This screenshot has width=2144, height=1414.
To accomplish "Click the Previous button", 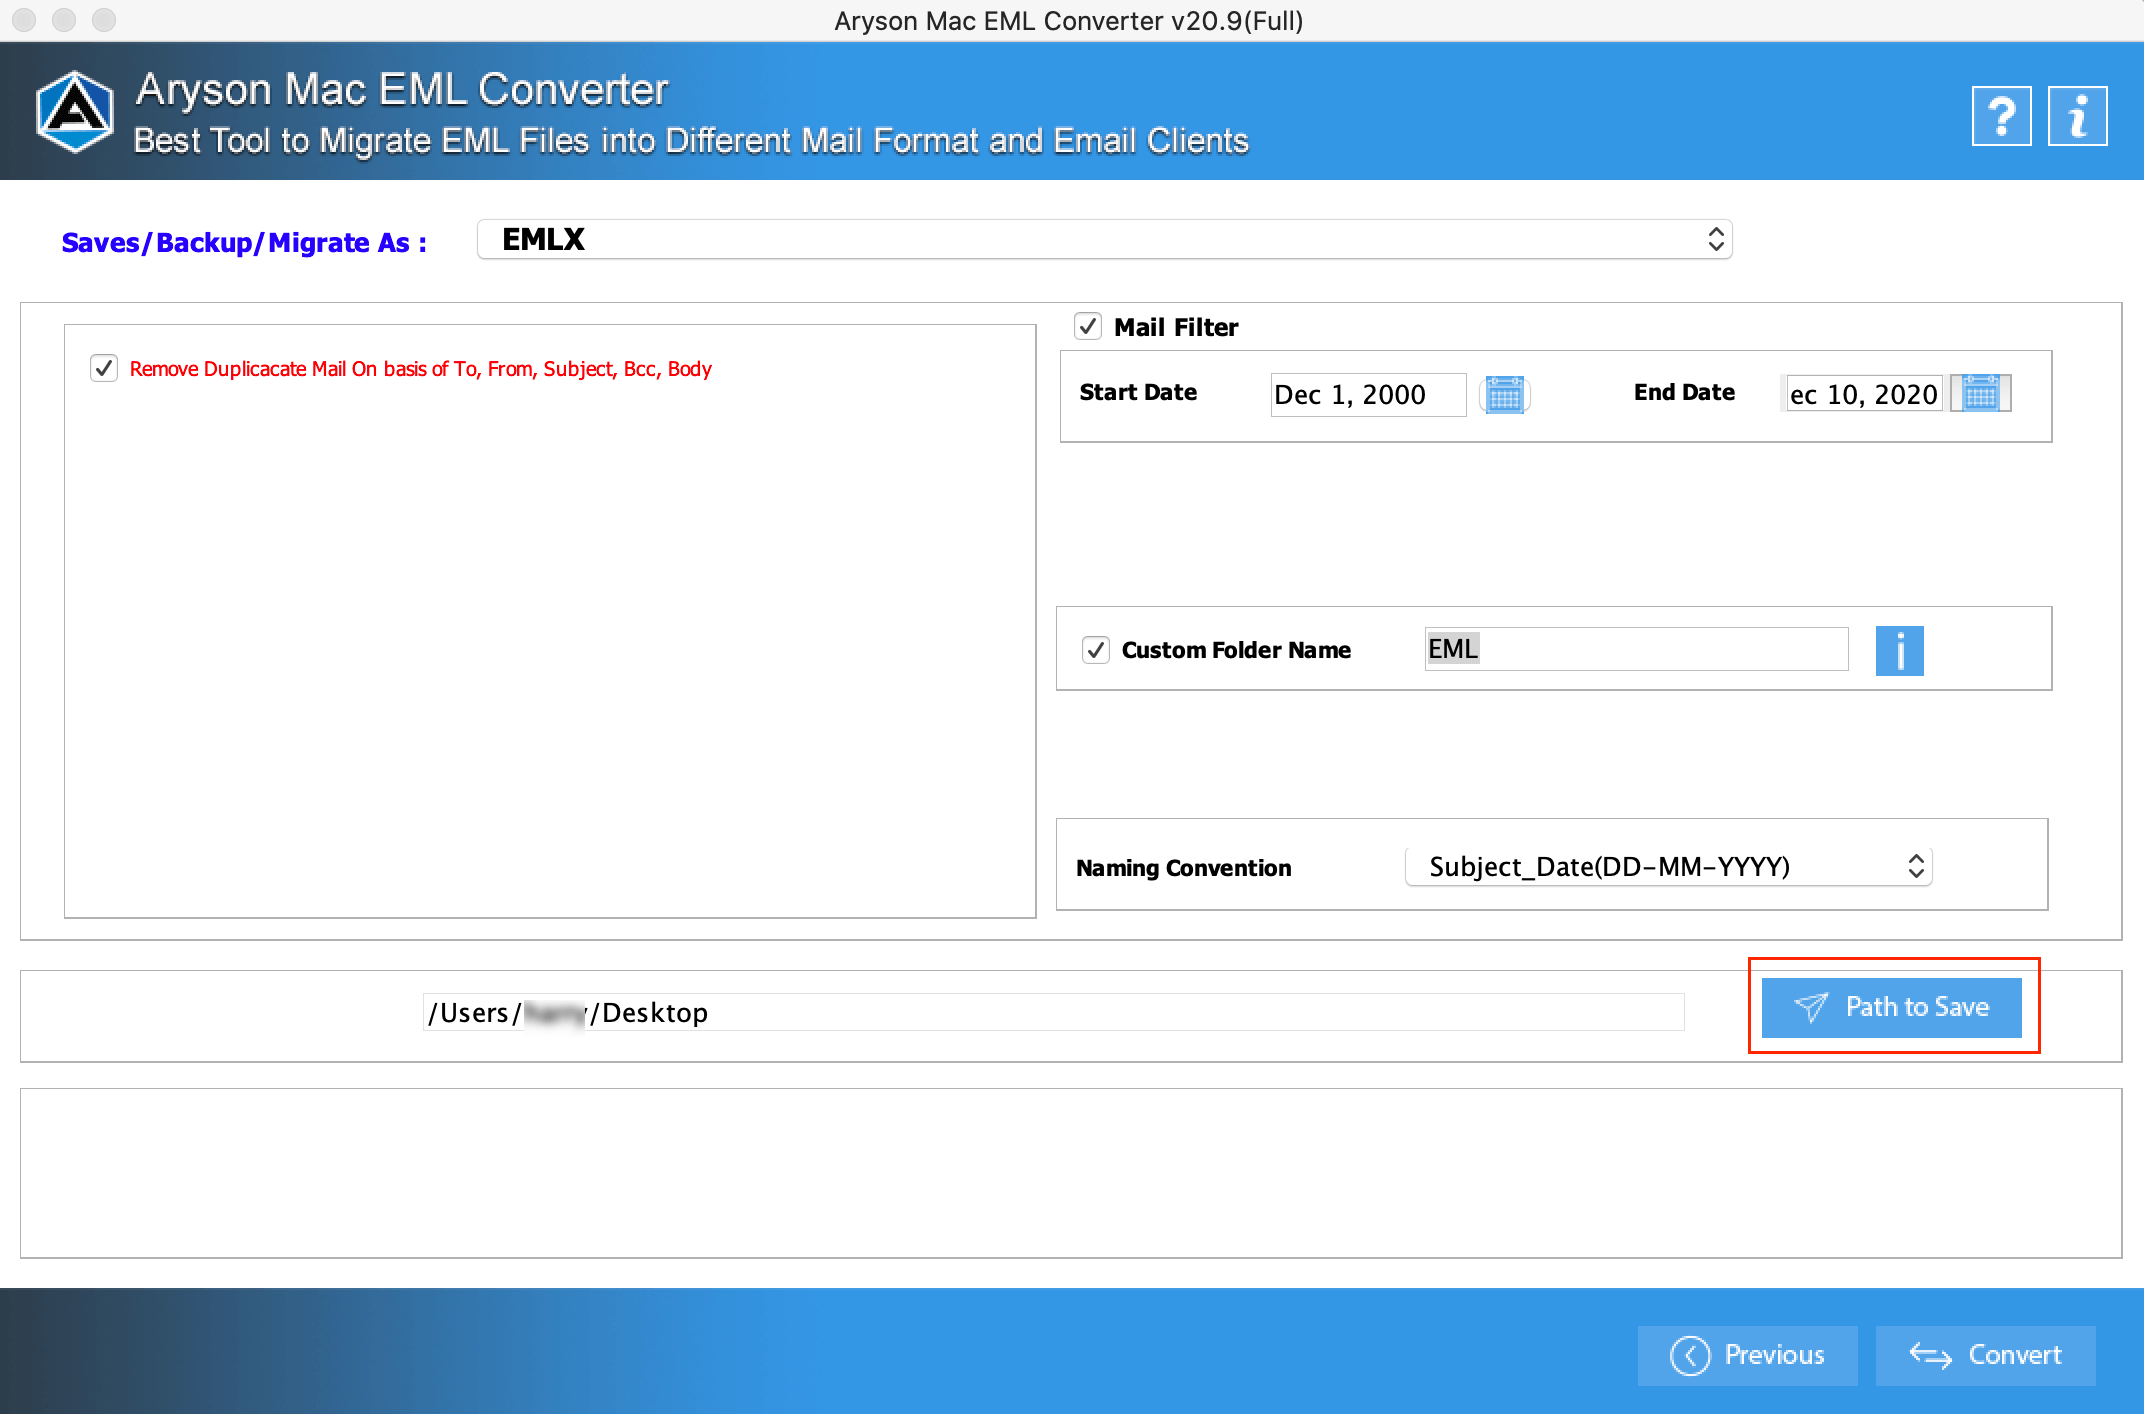I will pos(1747,1355).
